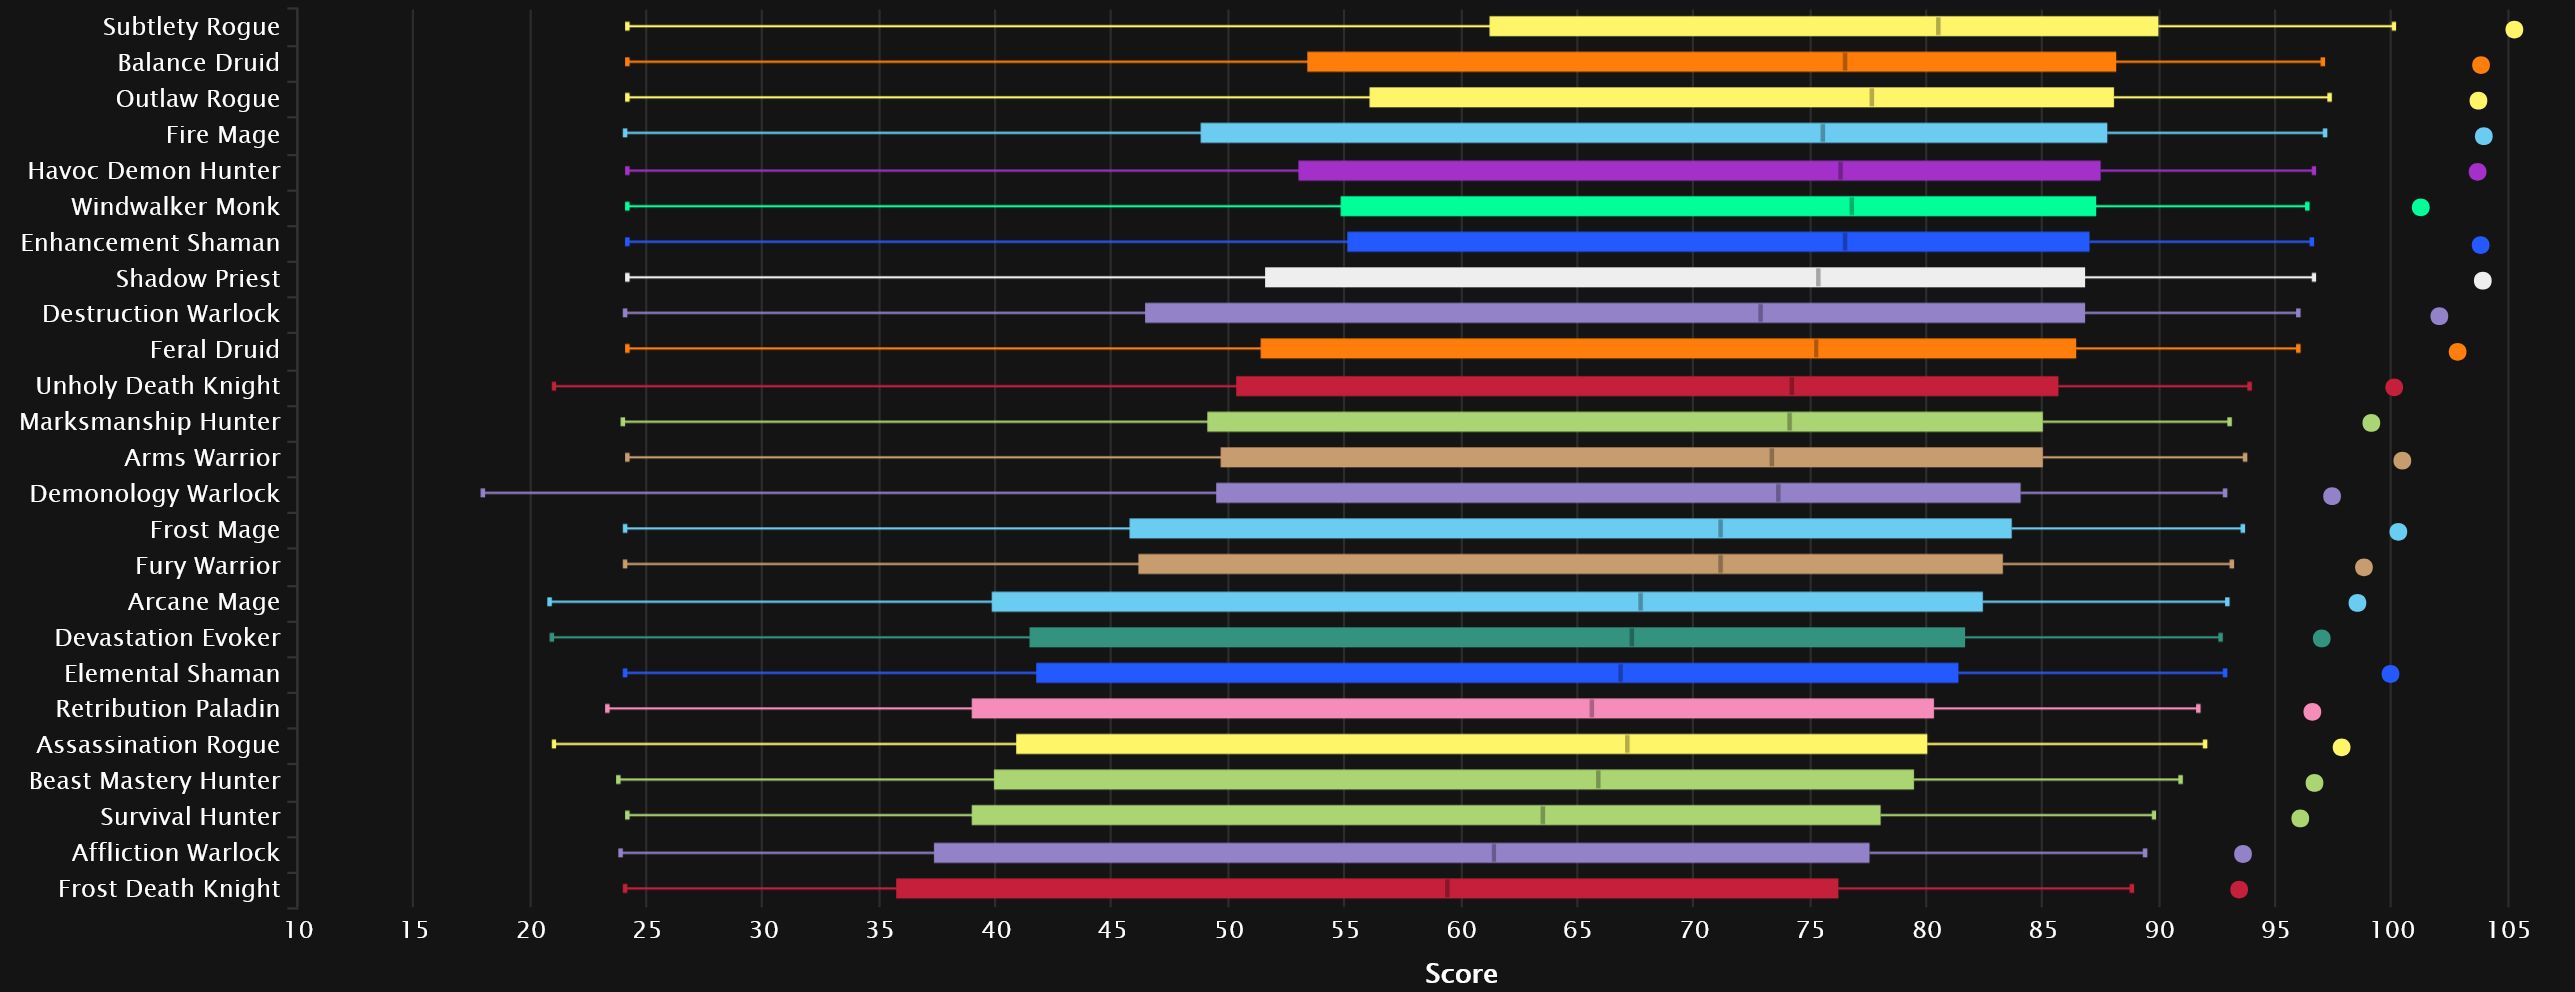Select the Windwalker Monk green outlier dot
The width and height of the screenshot is (2575, 992).
2420,208
